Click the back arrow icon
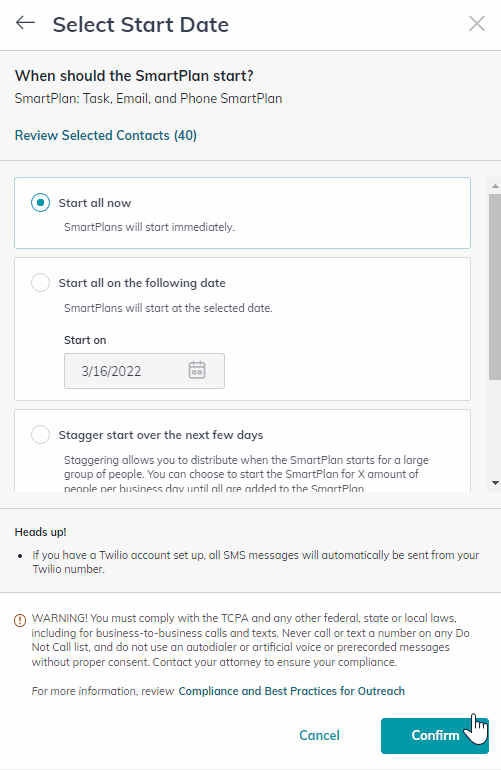 (x=25, y=23)
